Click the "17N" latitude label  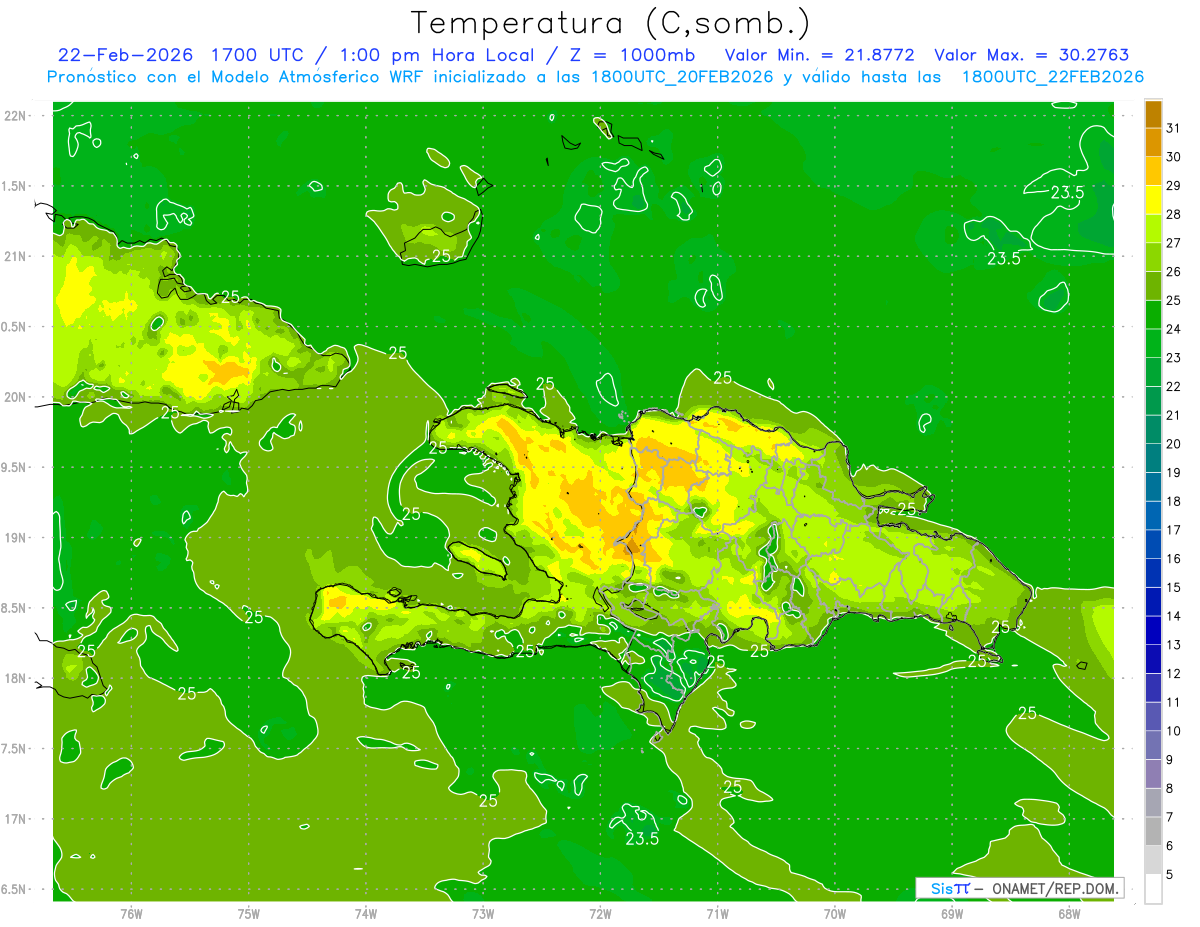(x=14, y=819)
